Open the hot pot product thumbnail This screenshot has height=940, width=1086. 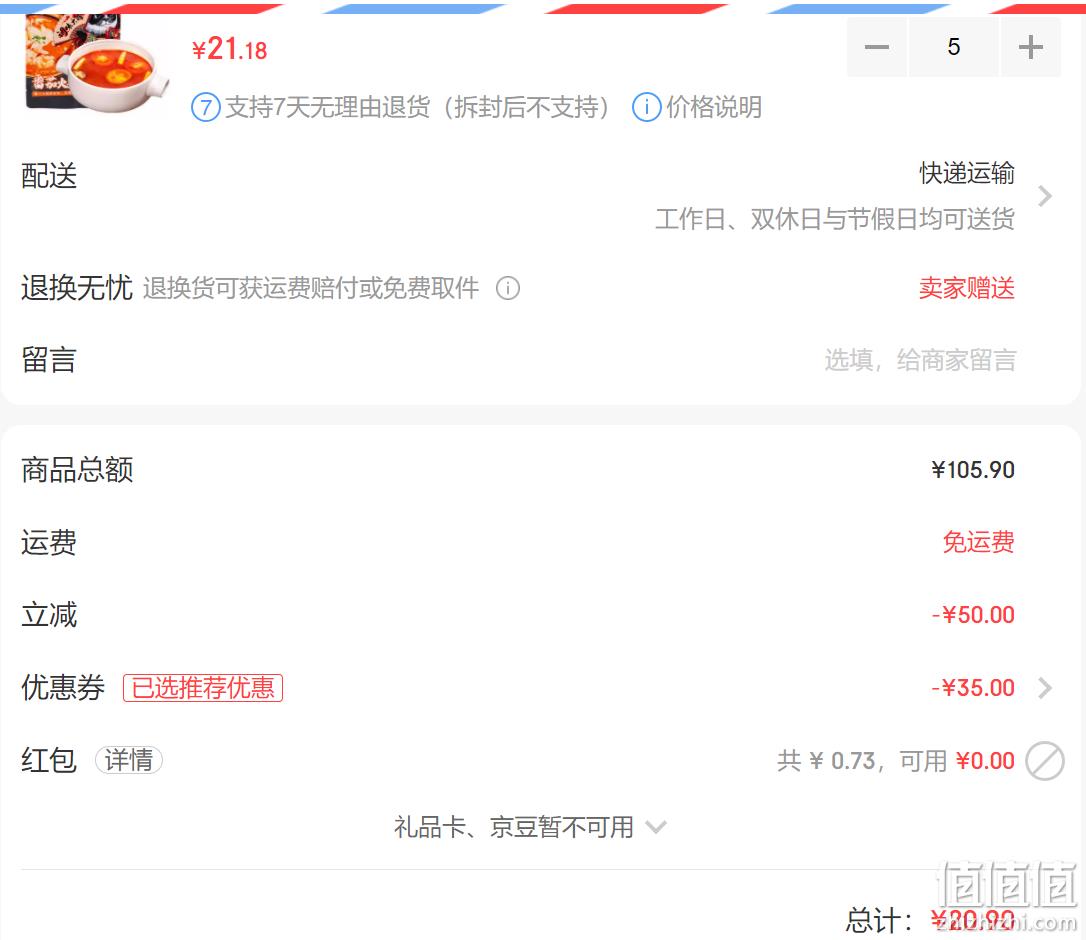click(96, 62)
